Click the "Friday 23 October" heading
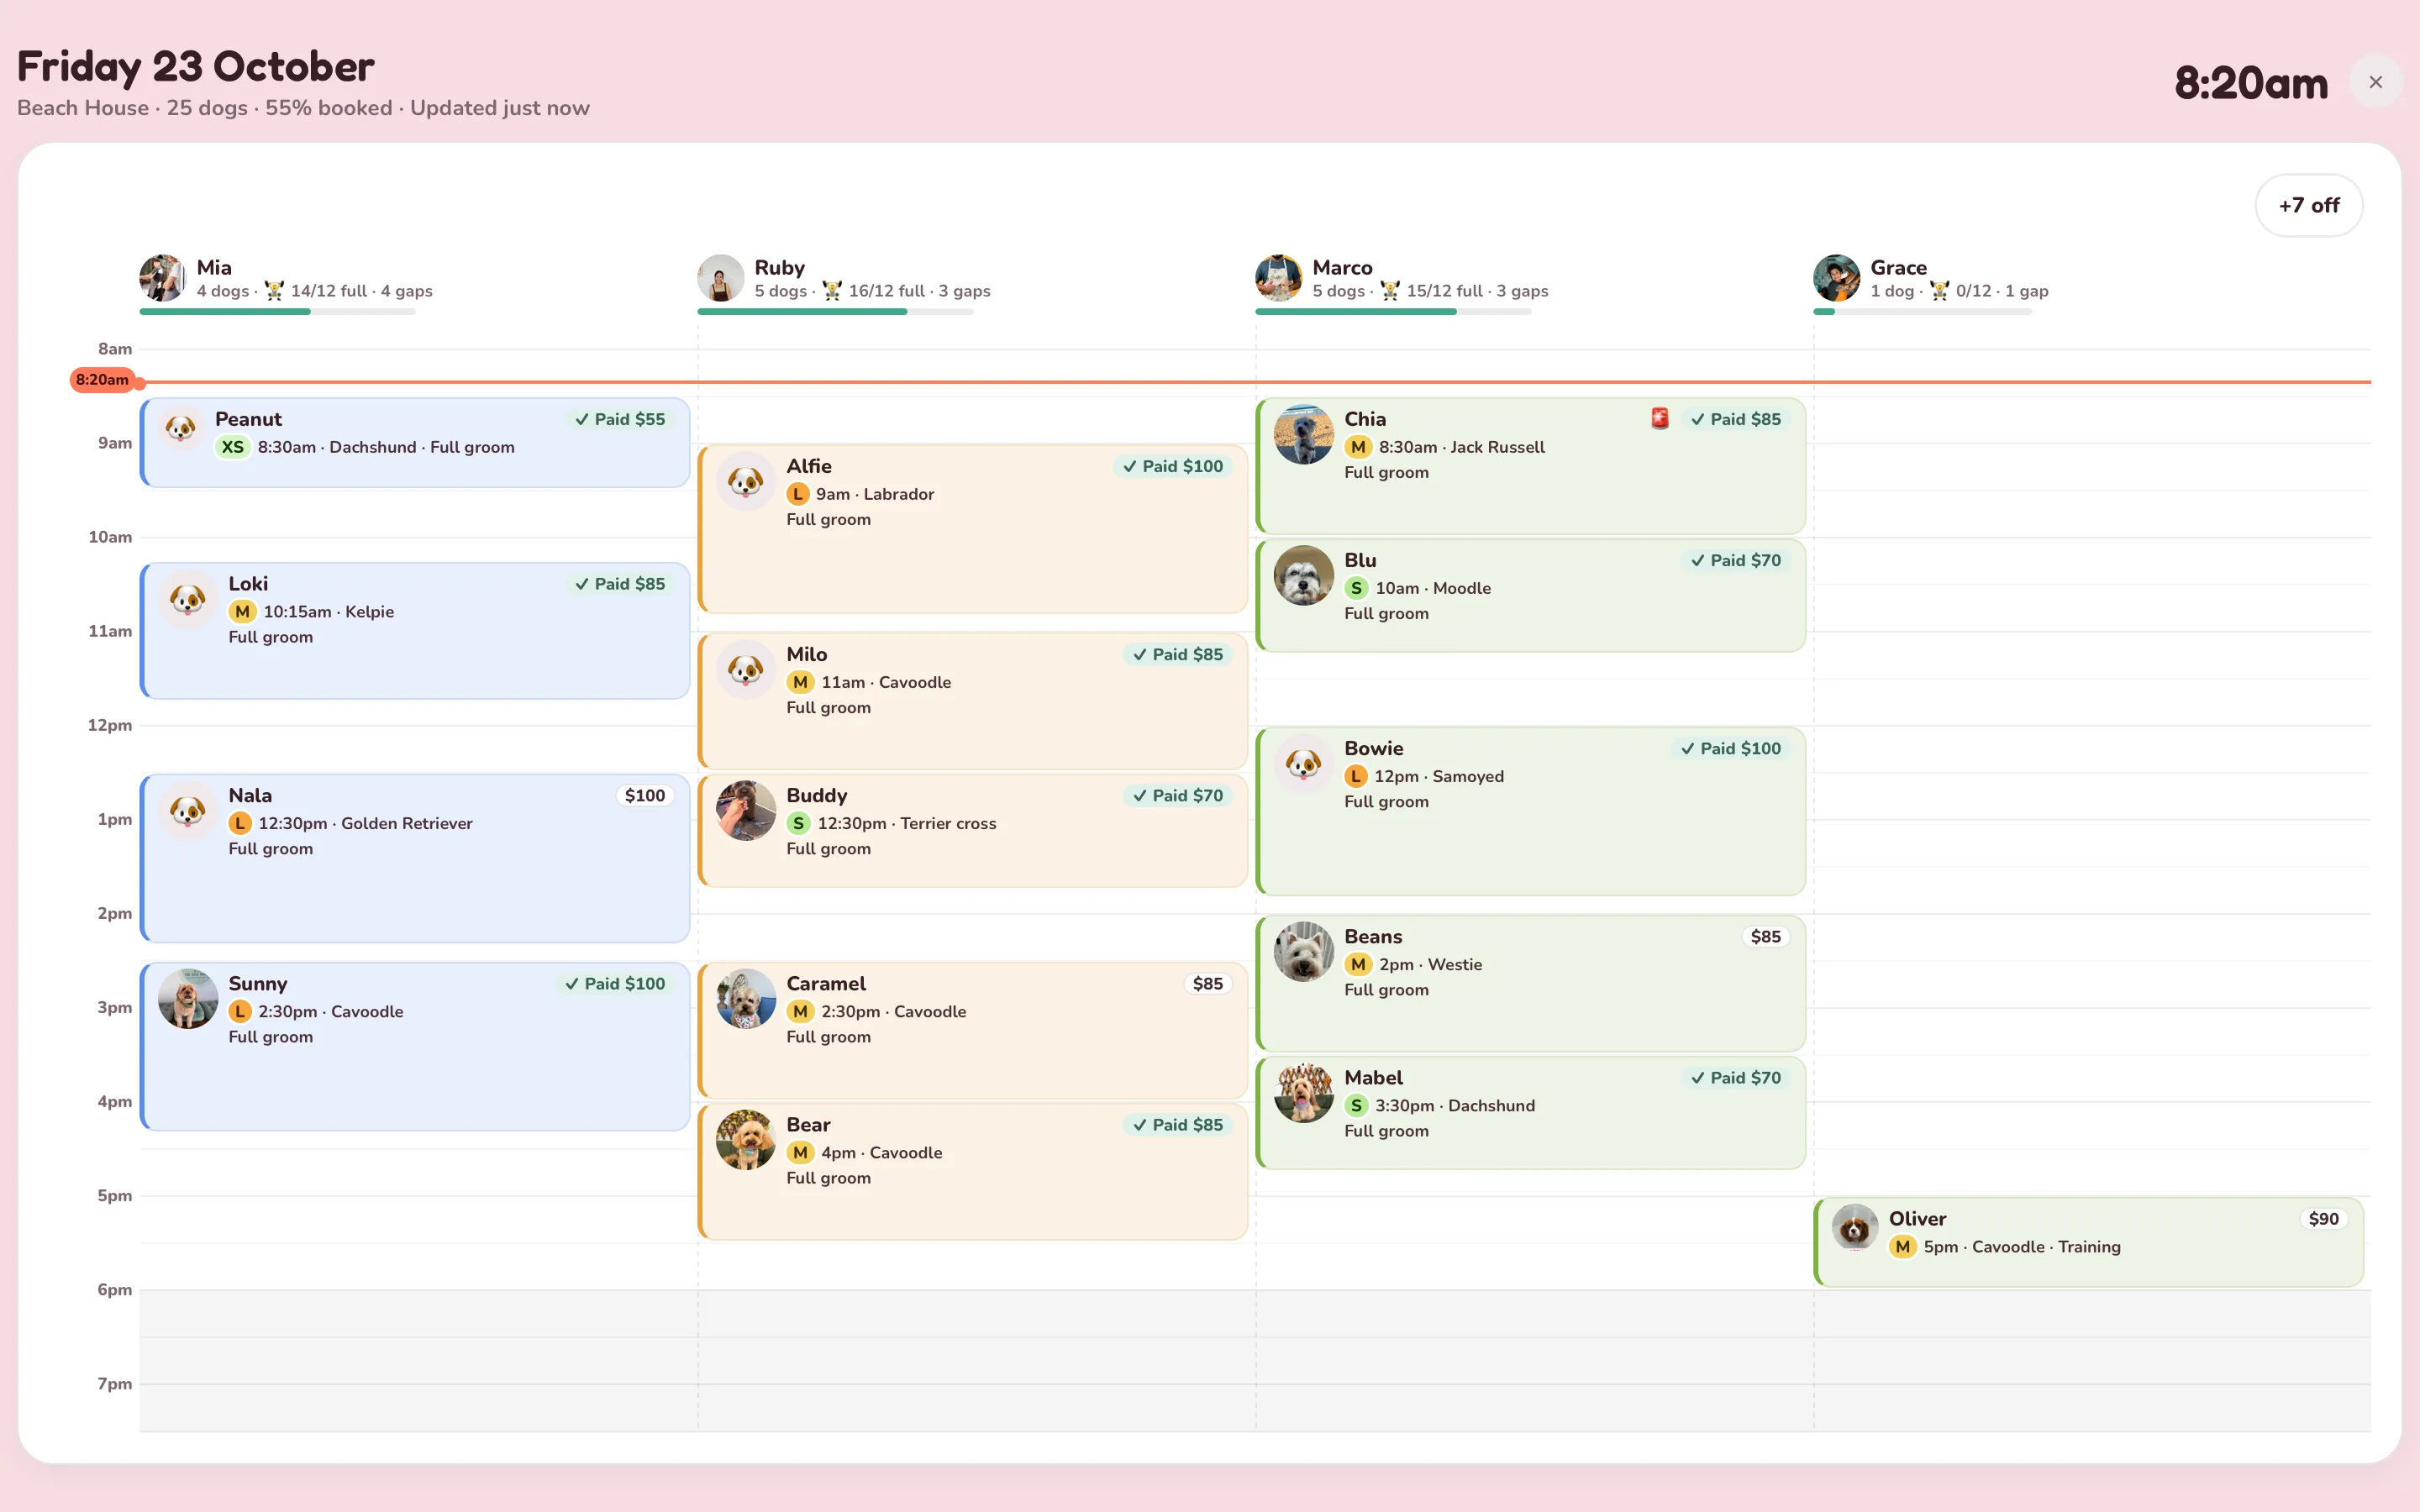The image size is (2420, 1512). 196,67
